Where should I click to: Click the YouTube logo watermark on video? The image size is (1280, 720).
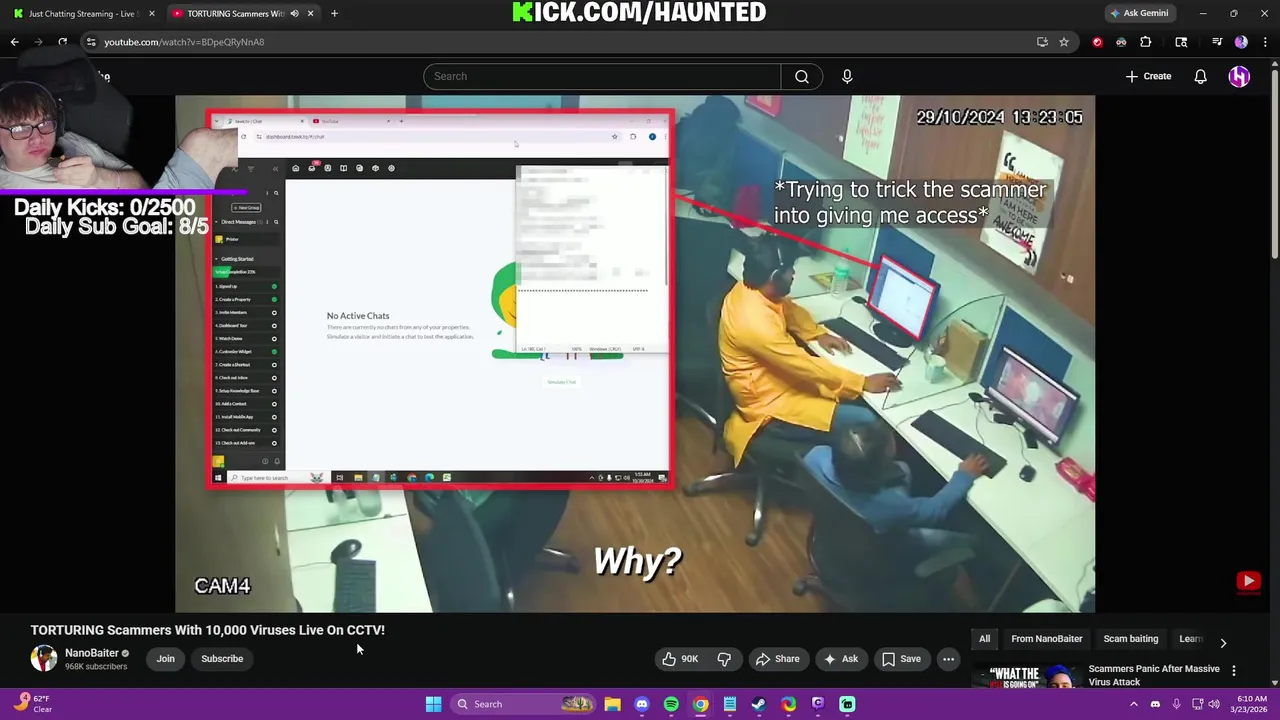point(1248,581)
